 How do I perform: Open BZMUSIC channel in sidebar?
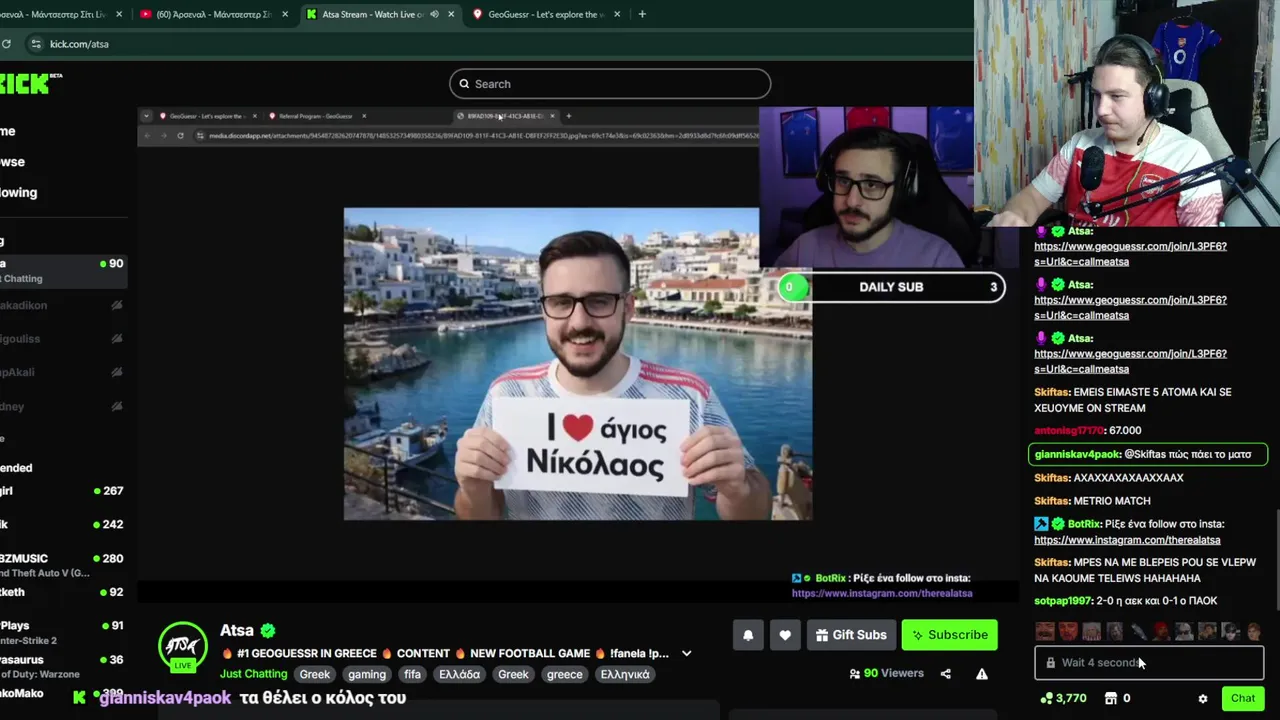(x=62, y=565)
